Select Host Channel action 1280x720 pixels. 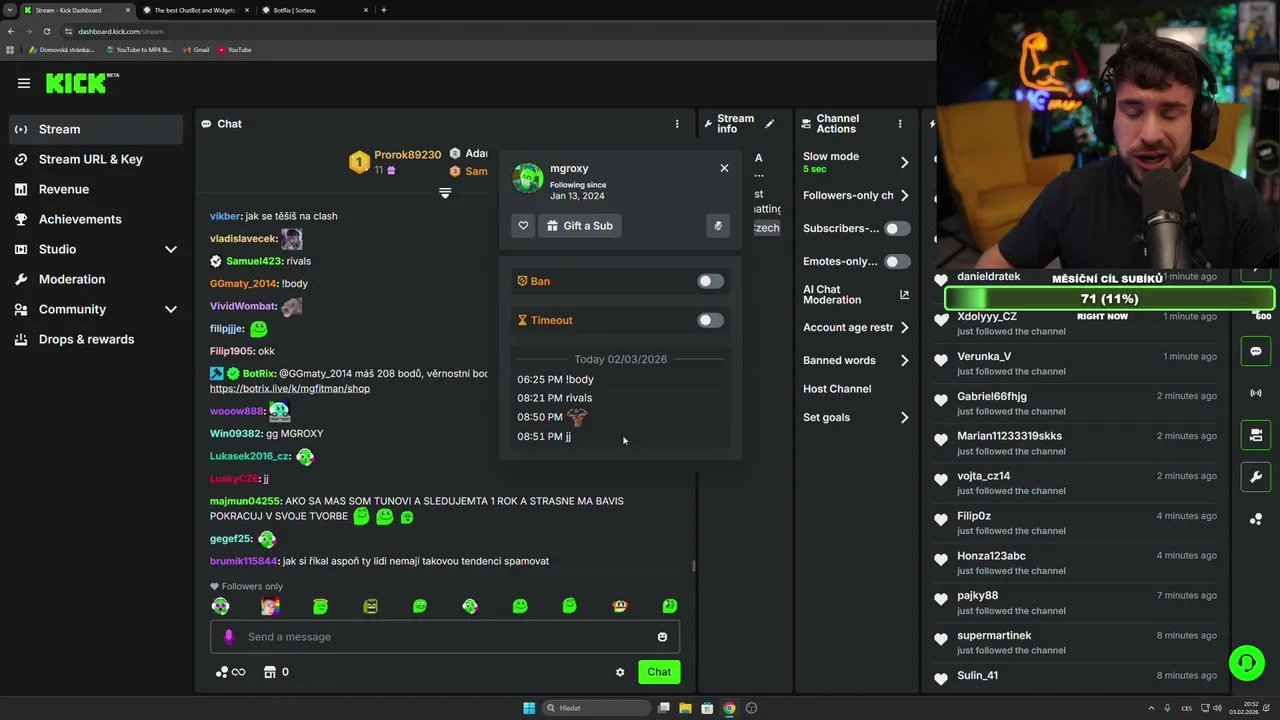coord(837,389)
